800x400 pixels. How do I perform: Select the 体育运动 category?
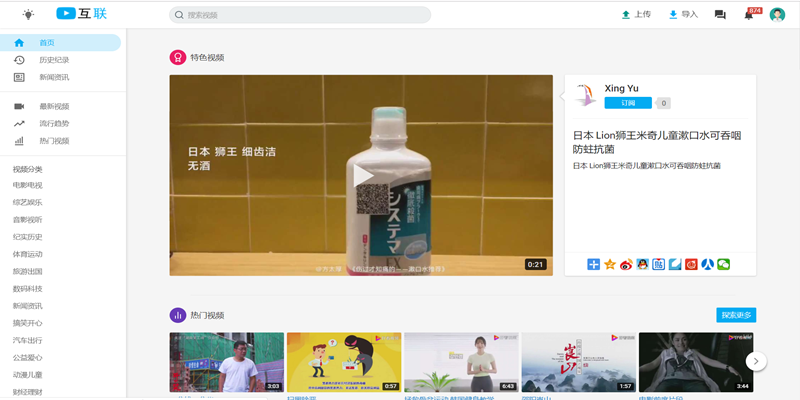click(28, 254)
